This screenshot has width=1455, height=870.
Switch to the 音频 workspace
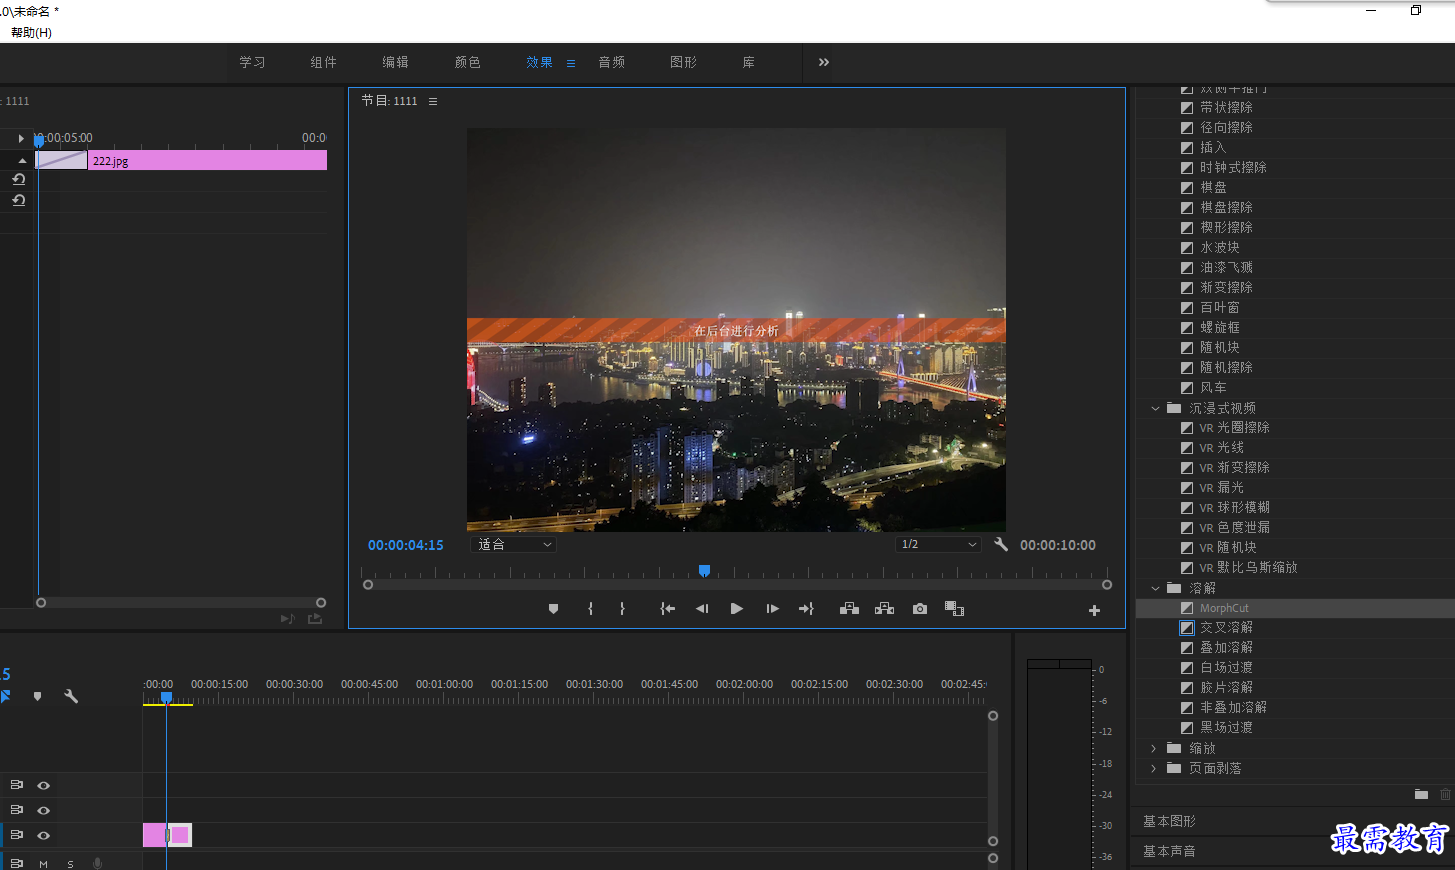tap(611, 62)
